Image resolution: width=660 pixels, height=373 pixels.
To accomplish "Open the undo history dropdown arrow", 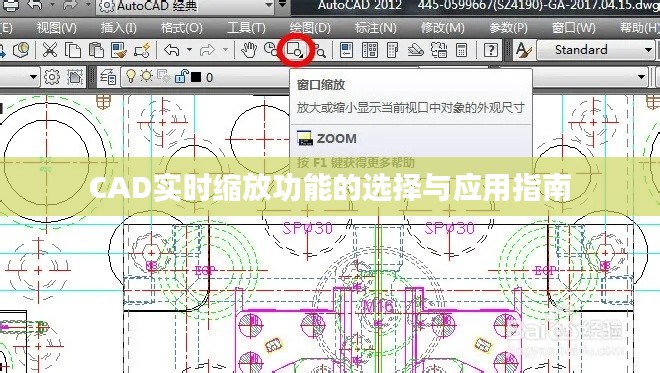I will tap(189, 50).
